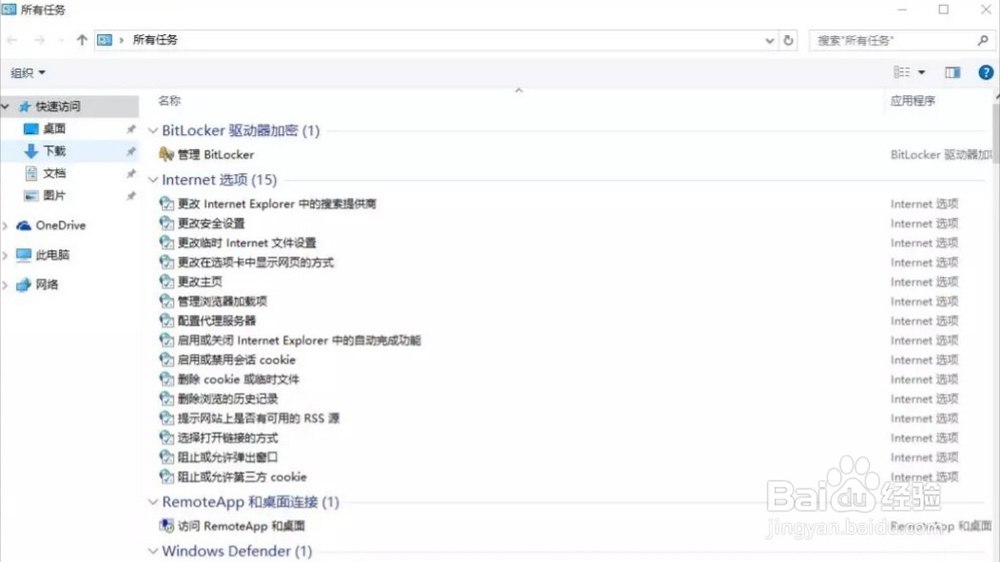Select the 更改安全设置 task text

(211, 223)
